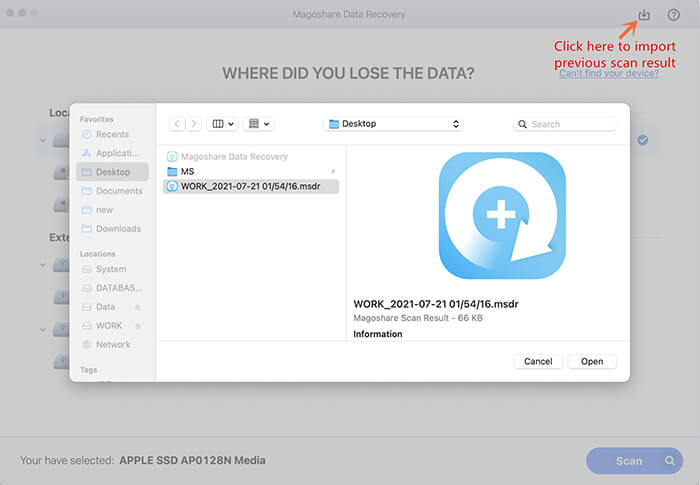Open the Desktop location popup
700x485 pixels.
(x=393, y=124)
